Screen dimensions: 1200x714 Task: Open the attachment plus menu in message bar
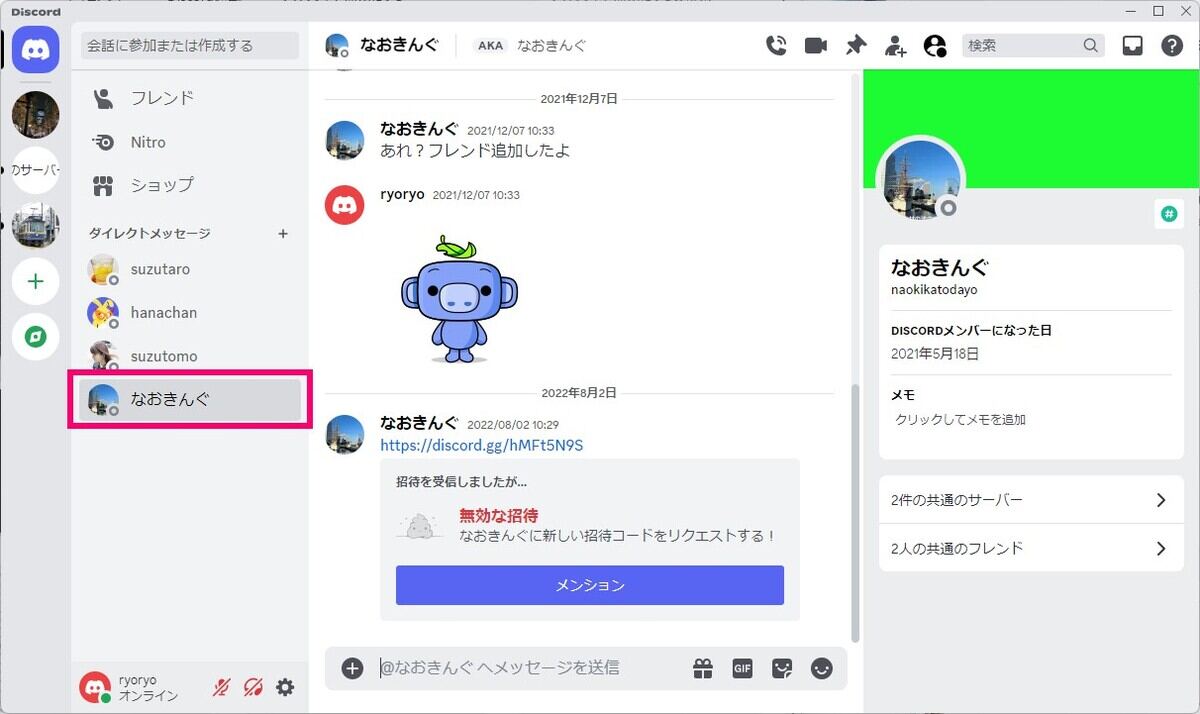(352, 668)
